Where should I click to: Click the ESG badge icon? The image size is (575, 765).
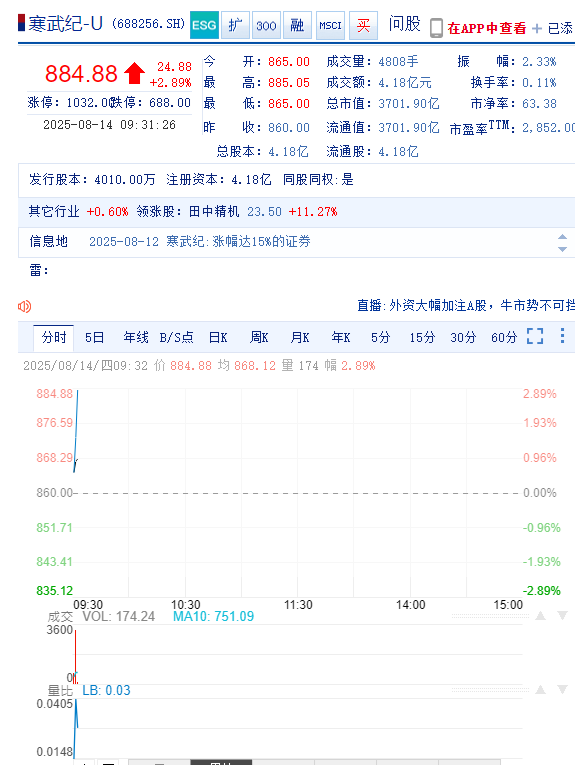[x=204, y=25]
